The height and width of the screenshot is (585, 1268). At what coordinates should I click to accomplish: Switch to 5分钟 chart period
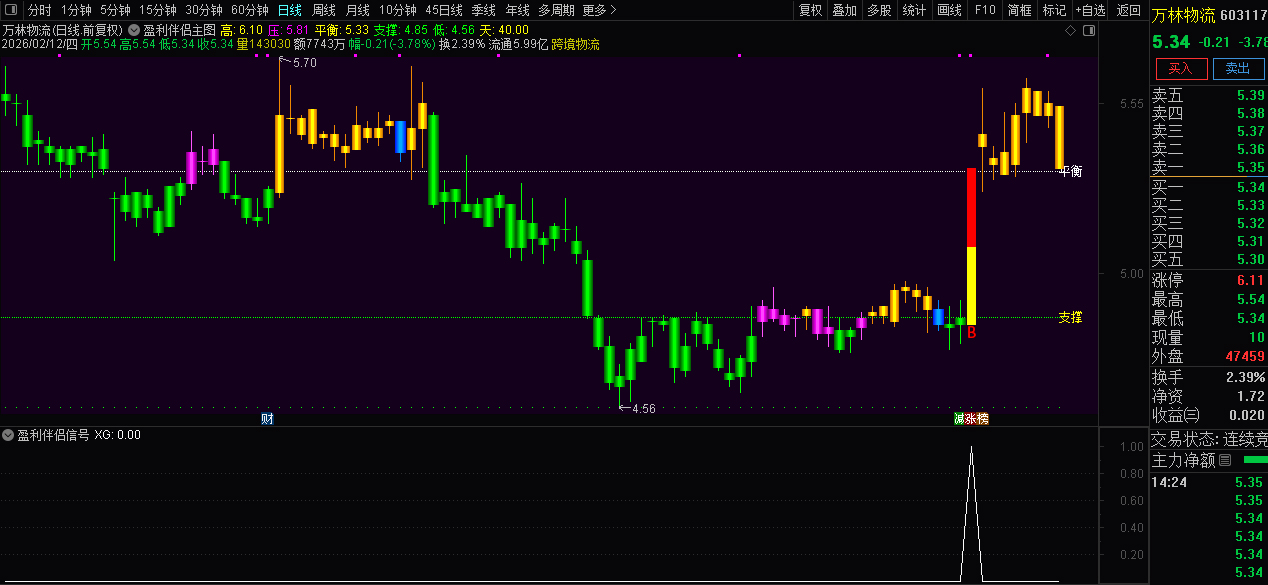click(115, 10)
